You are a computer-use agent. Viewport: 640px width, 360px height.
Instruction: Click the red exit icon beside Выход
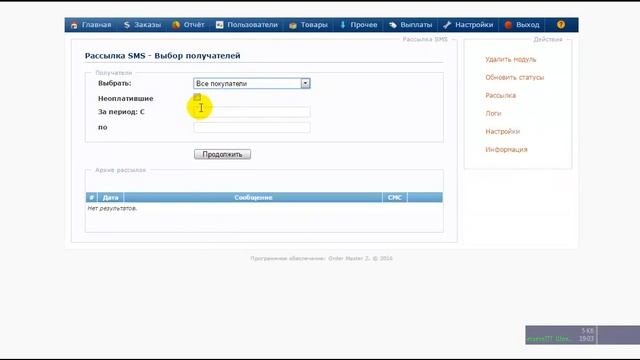[508, 25]
